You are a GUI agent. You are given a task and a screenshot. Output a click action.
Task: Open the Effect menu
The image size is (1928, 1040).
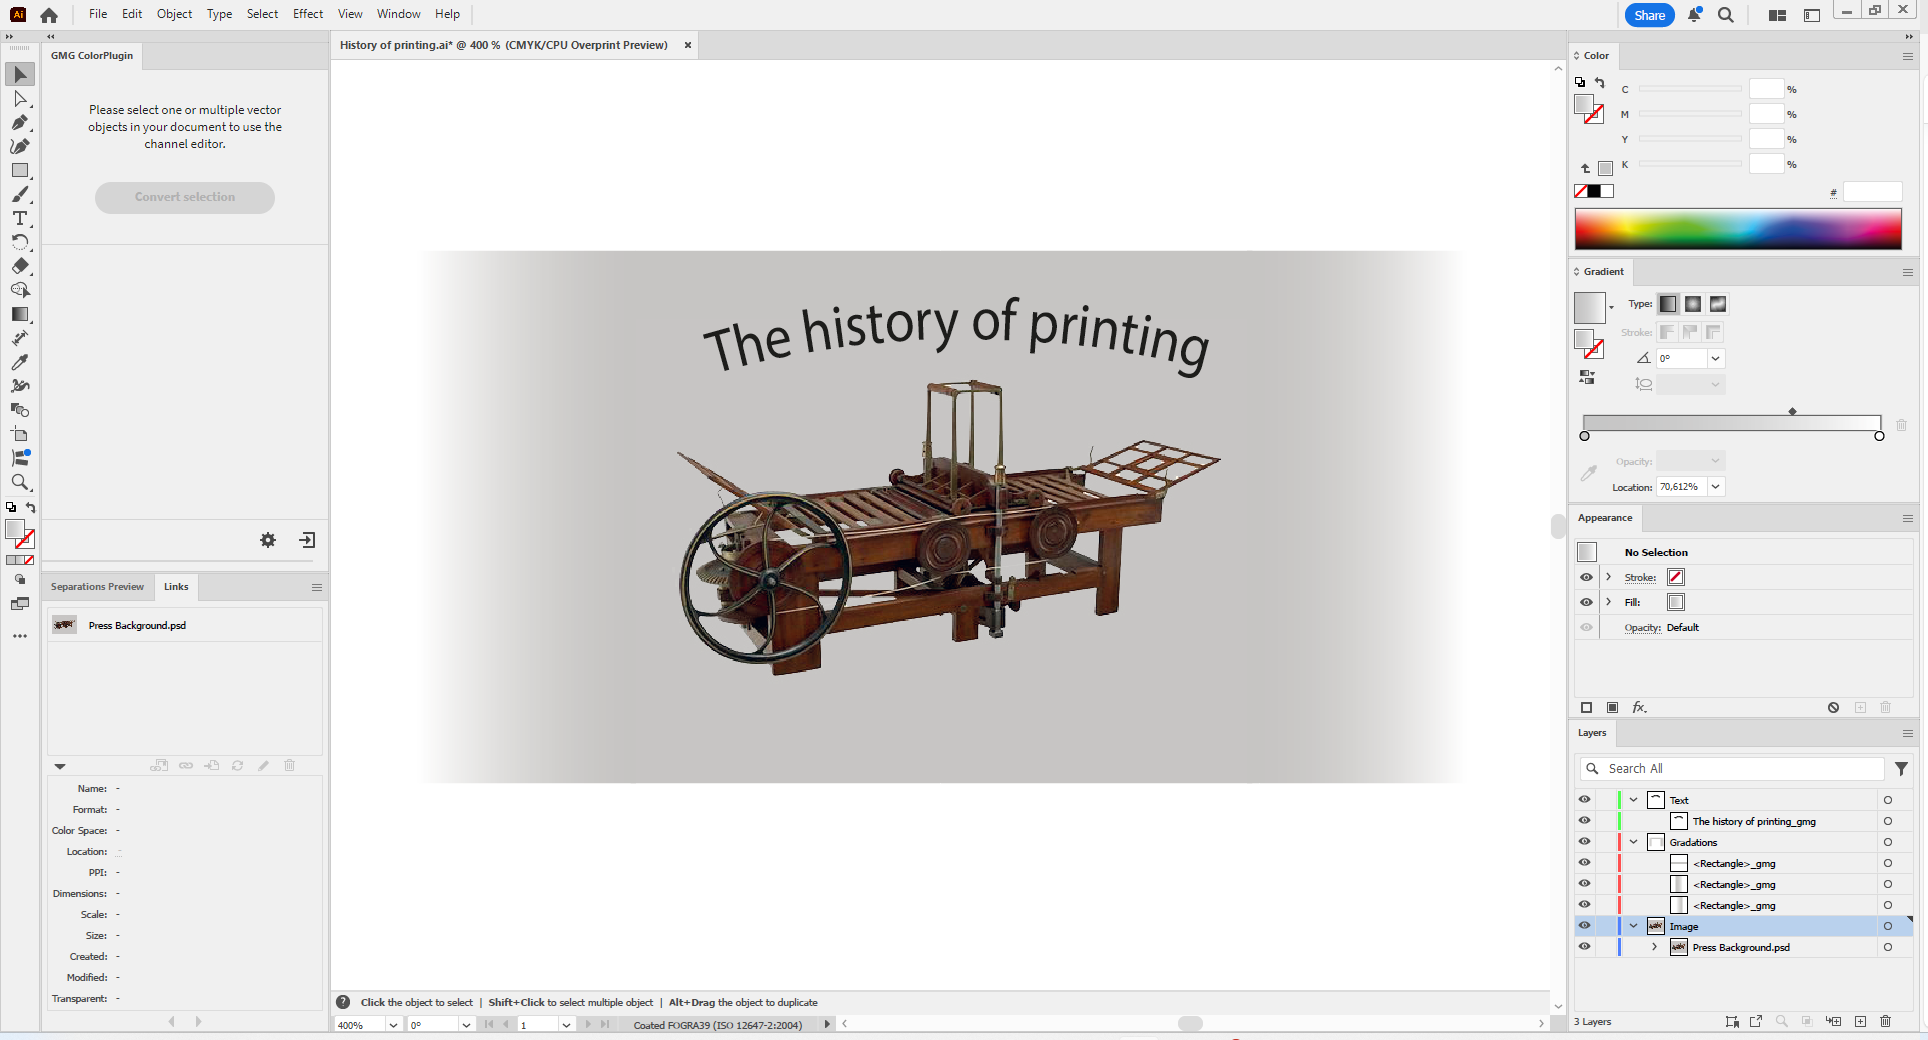(307, 14)
